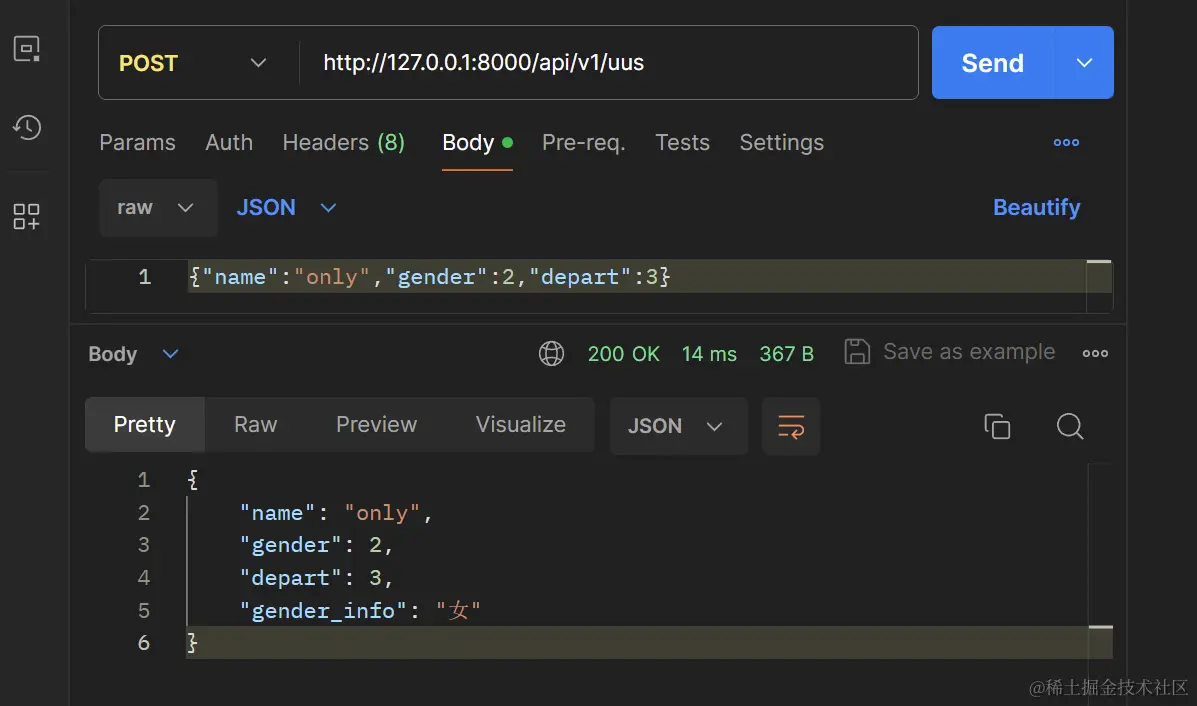The width and height of the screenshot is (1197, 706).
Task: Copy the response body icon
Action: [x=997, y=426]
